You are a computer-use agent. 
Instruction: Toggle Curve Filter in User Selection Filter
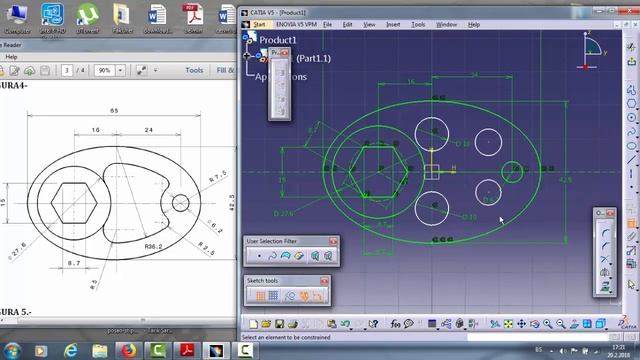273,256
